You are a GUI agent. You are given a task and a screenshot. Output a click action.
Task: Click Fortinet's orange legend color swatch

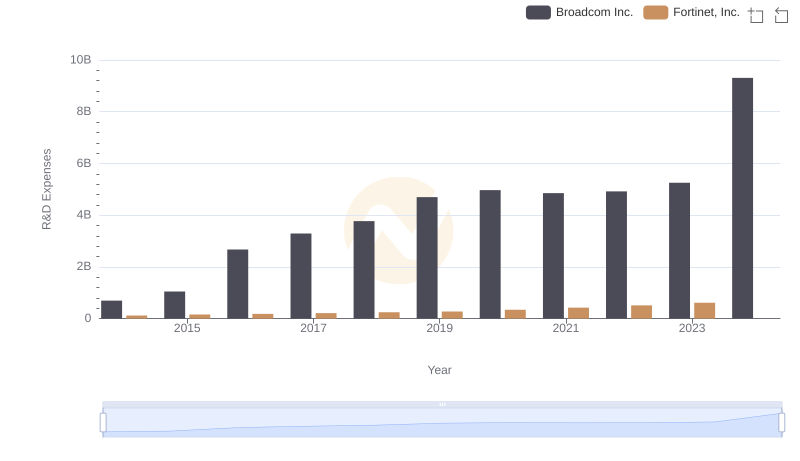pyautogui.click(x=656, y=12)
